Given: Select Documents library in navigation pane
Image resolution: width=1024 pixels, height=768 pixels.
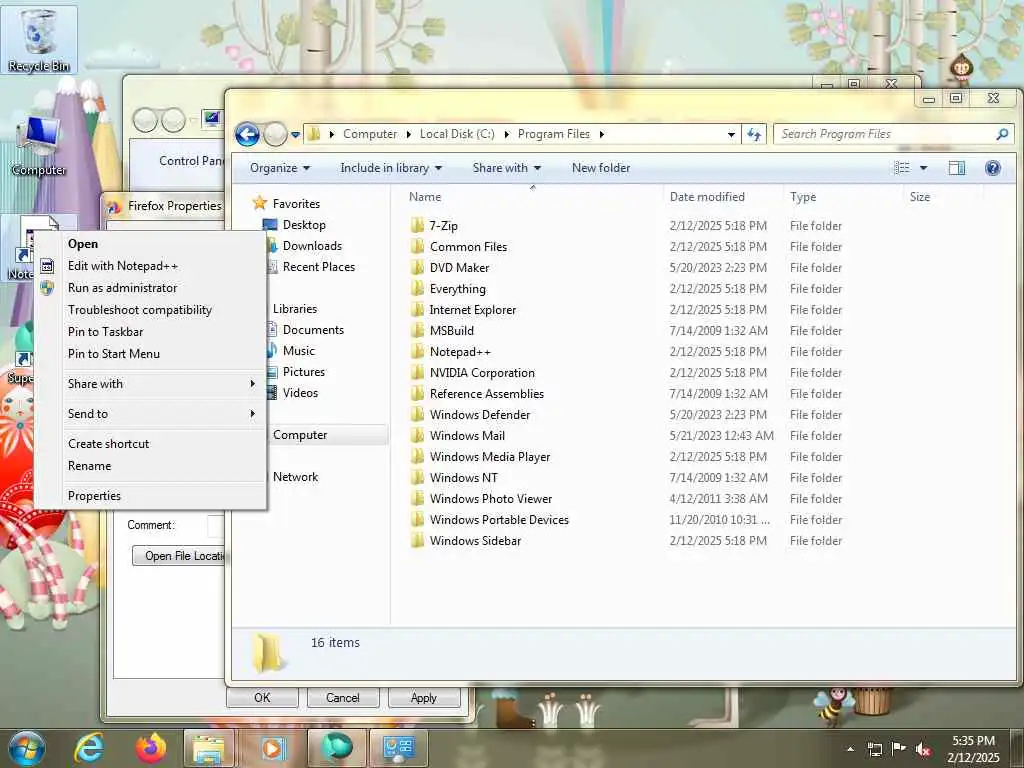Looking at the screenshot, I should (313, 330).
